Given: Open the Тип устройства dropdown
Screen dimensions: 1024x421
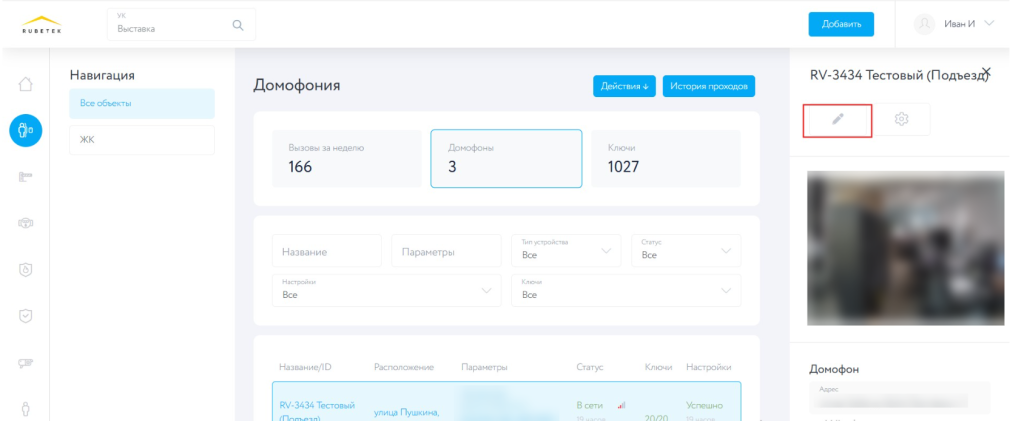Looking at the screenshot, I should [x=566, y=251].
